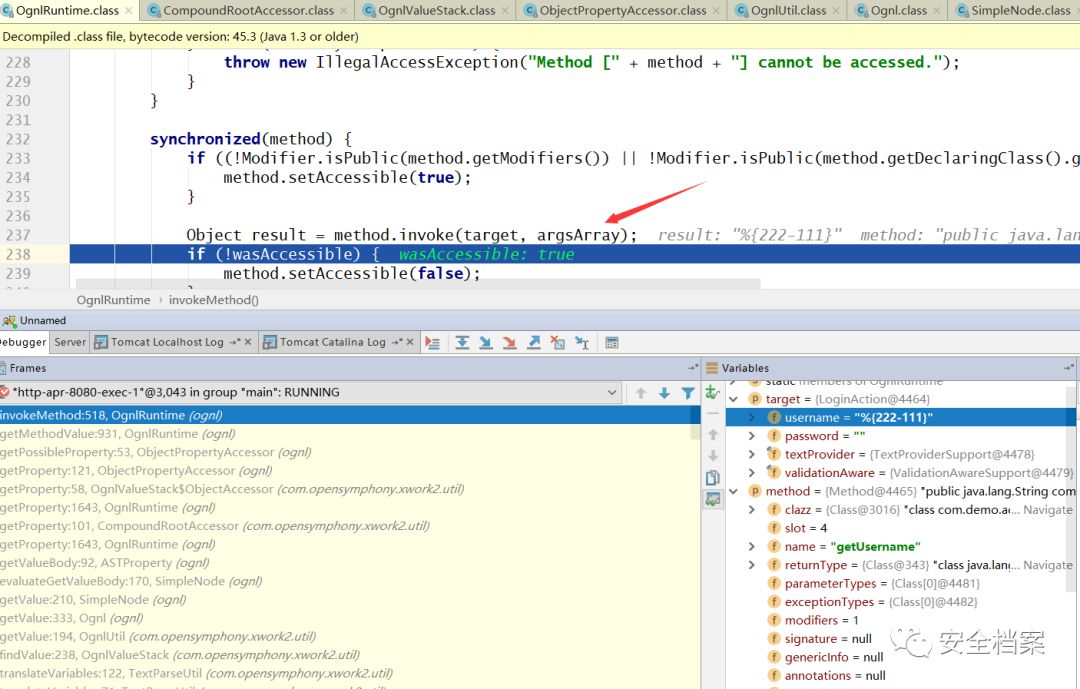
Task: Click the Variables panel hide pin icon
Action: pos(1068,368)
